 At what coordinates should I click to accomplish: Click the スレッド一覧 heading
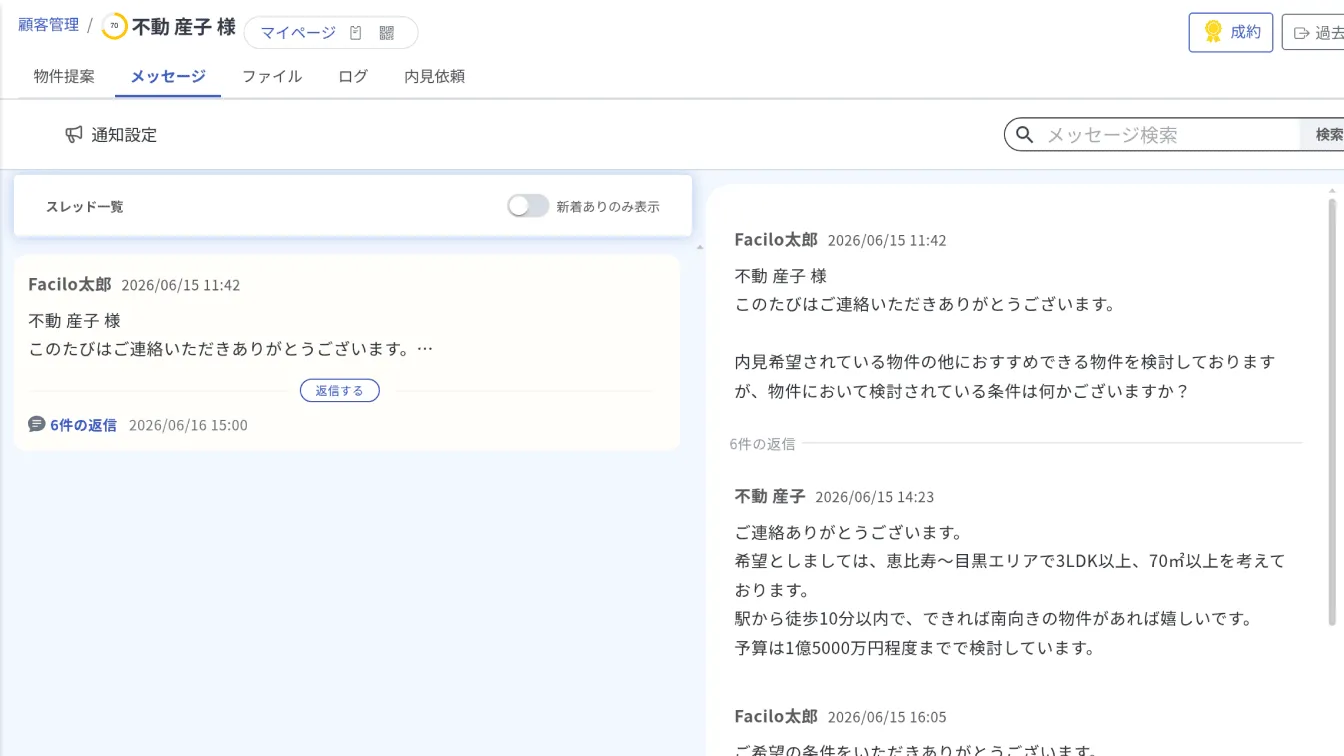click(x=85, y=206)
